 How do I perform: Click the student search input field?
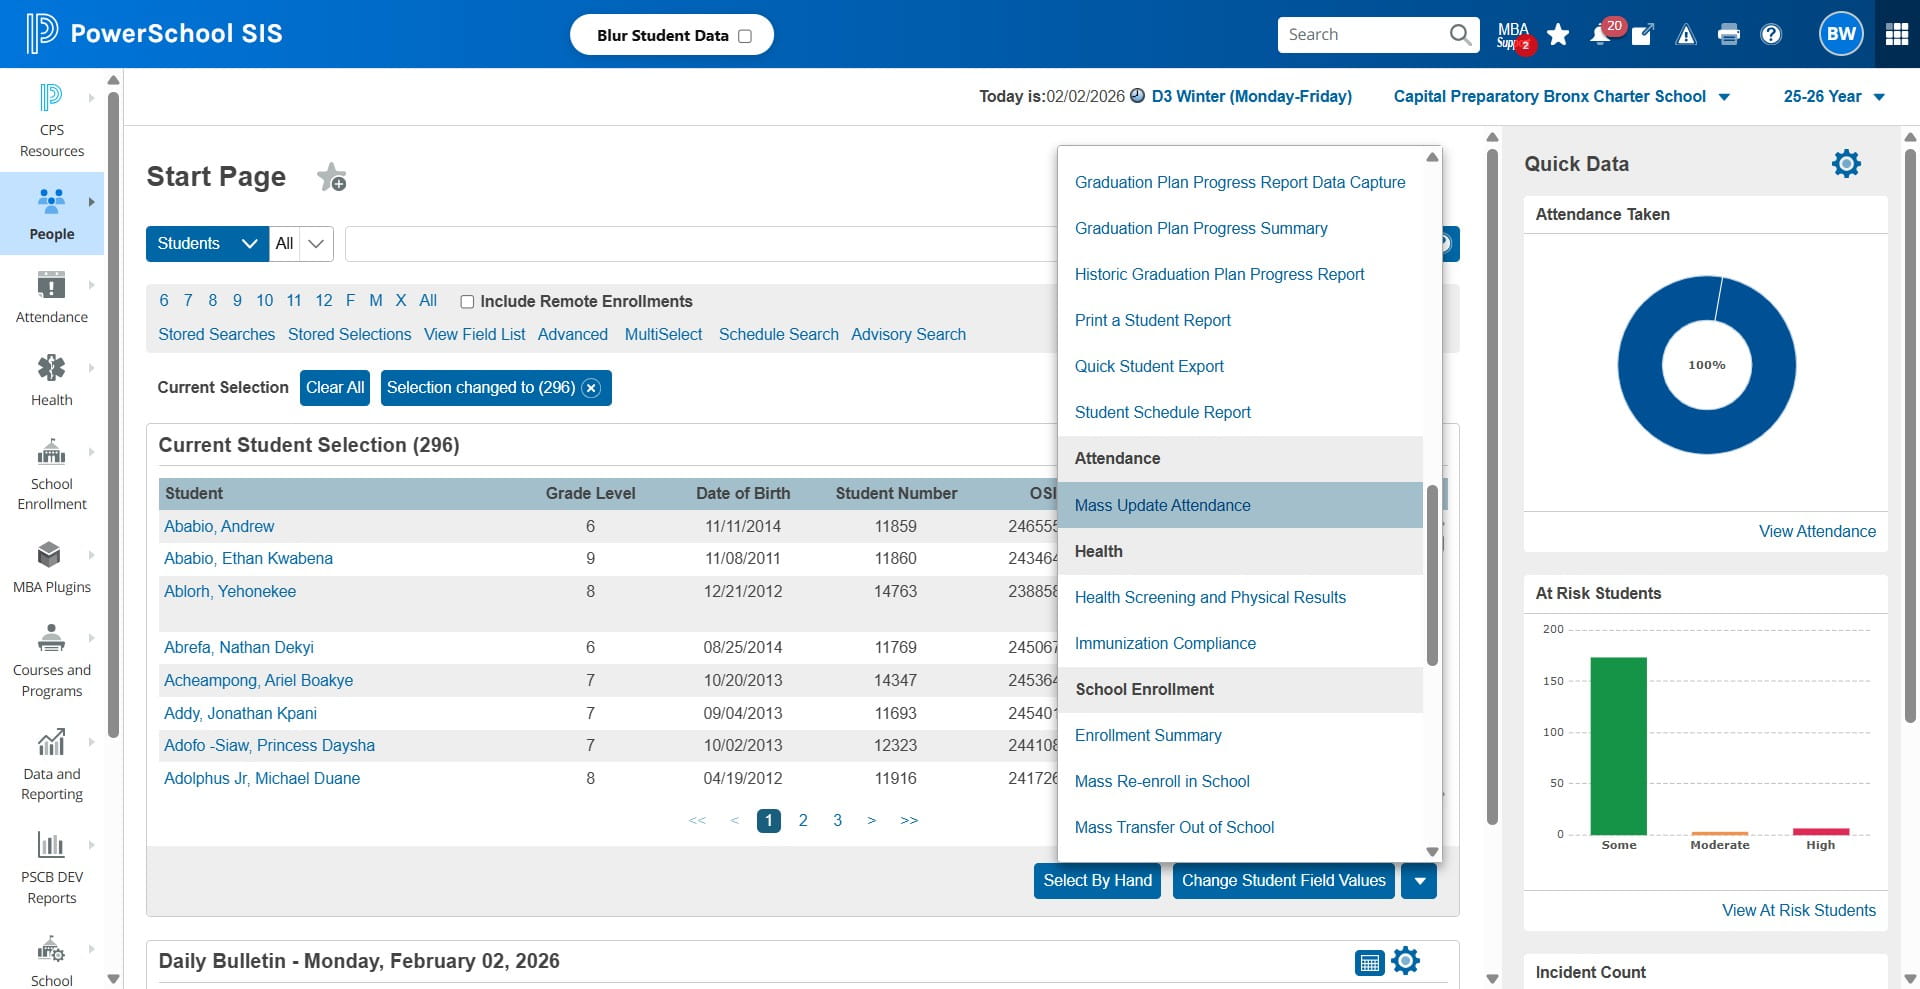pyautogui.click(x=700, y=244)
